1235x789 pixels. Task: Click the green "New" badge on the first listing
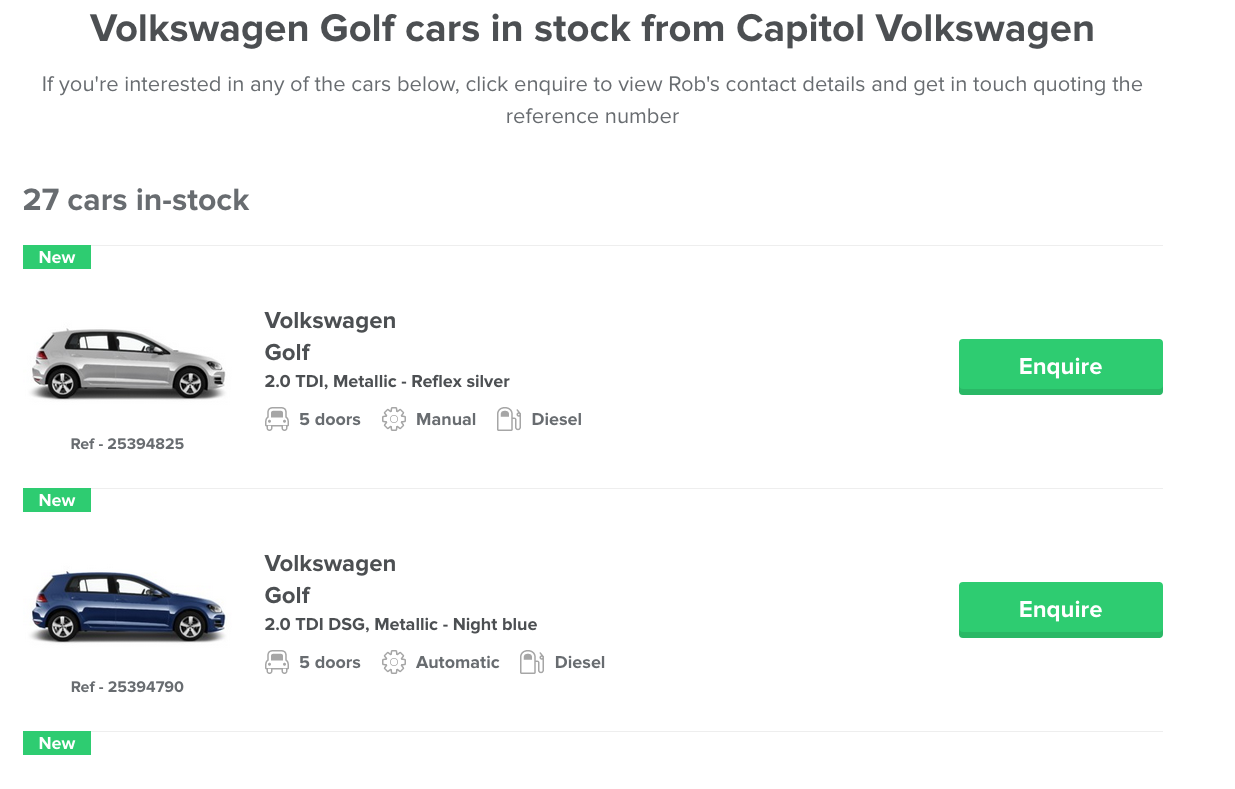(x=56, y=257)
